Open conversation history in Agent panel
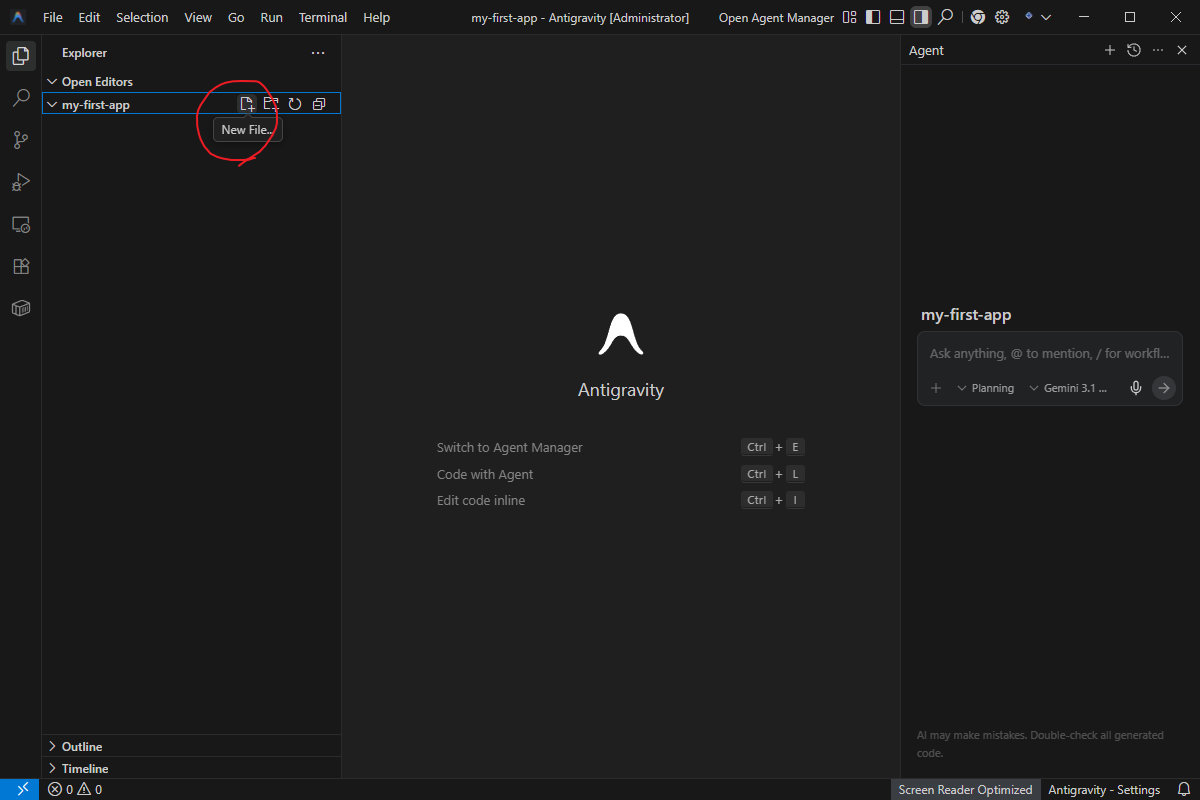 [x=1133, y=50]
